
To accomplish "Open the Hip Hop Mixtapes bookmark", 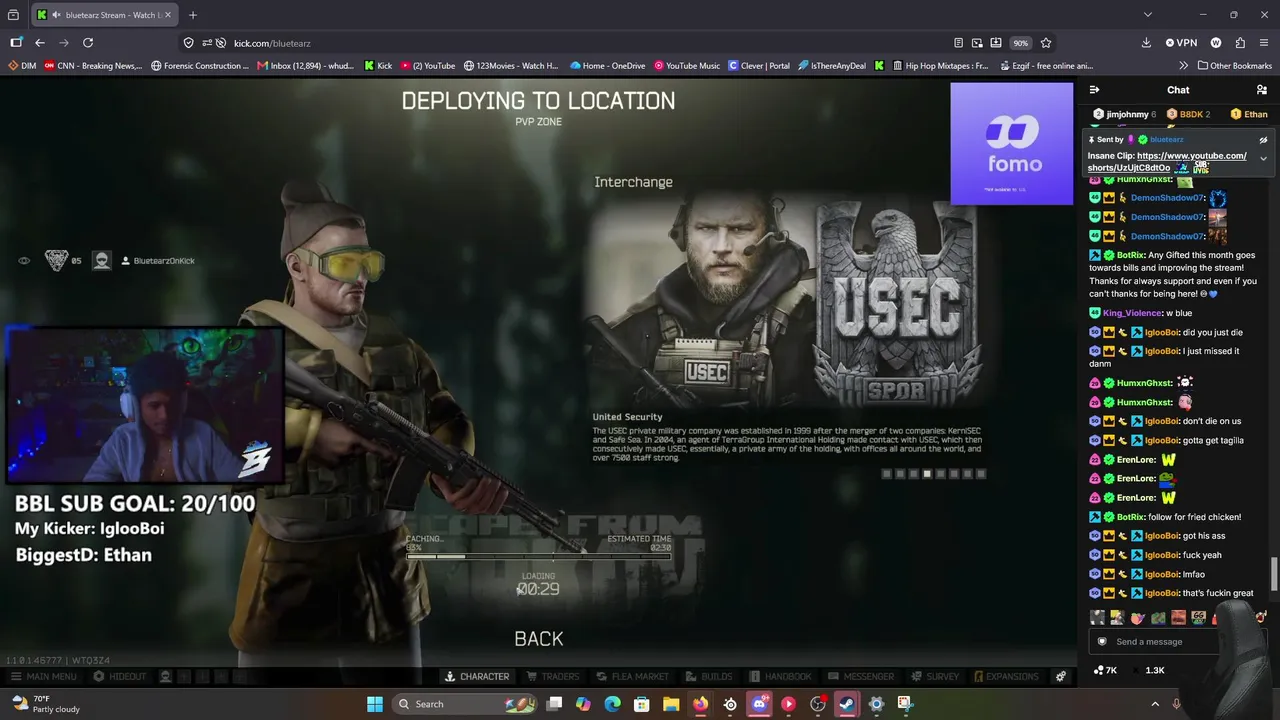I will pyautogui.click(x=939, y=66).
